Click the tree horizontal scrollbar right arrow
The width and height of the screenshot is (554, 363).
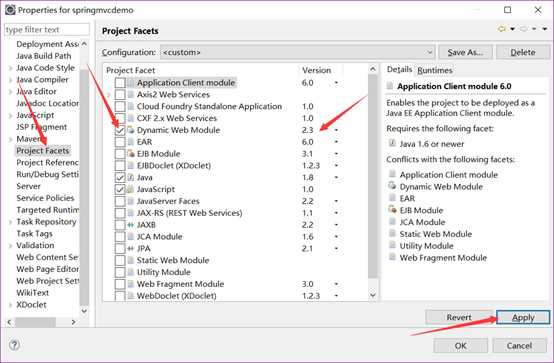[73, 322]
